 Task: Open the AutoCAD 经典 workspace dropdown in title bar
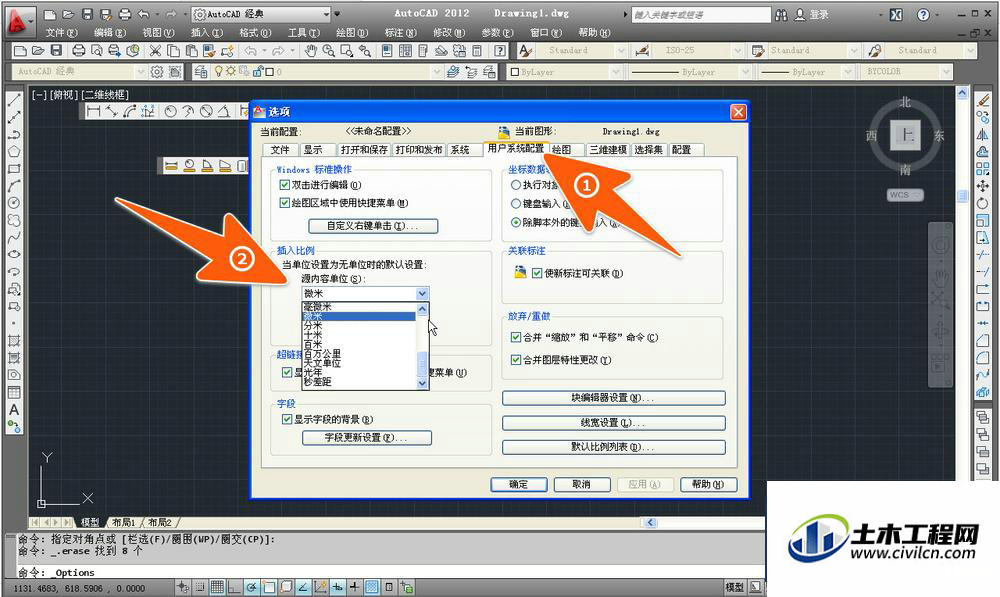coord(261,14)
